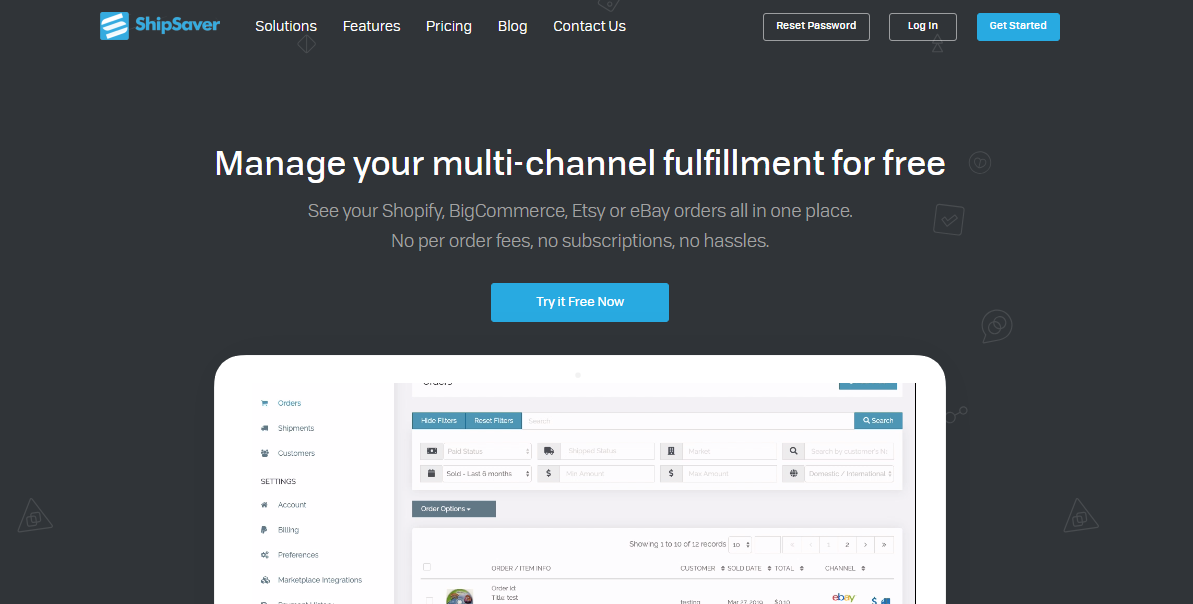Click the building icon beside Market filter
1193x604 pixels.
point(671,451)
